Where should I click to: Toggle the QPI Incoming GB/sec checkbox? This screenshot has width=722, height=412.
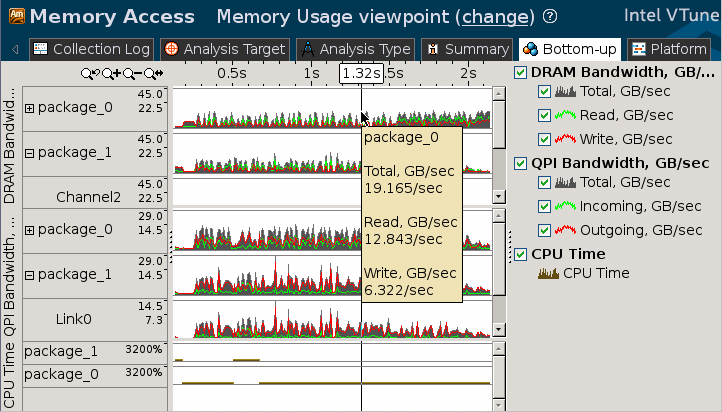[x=544, y=206]
